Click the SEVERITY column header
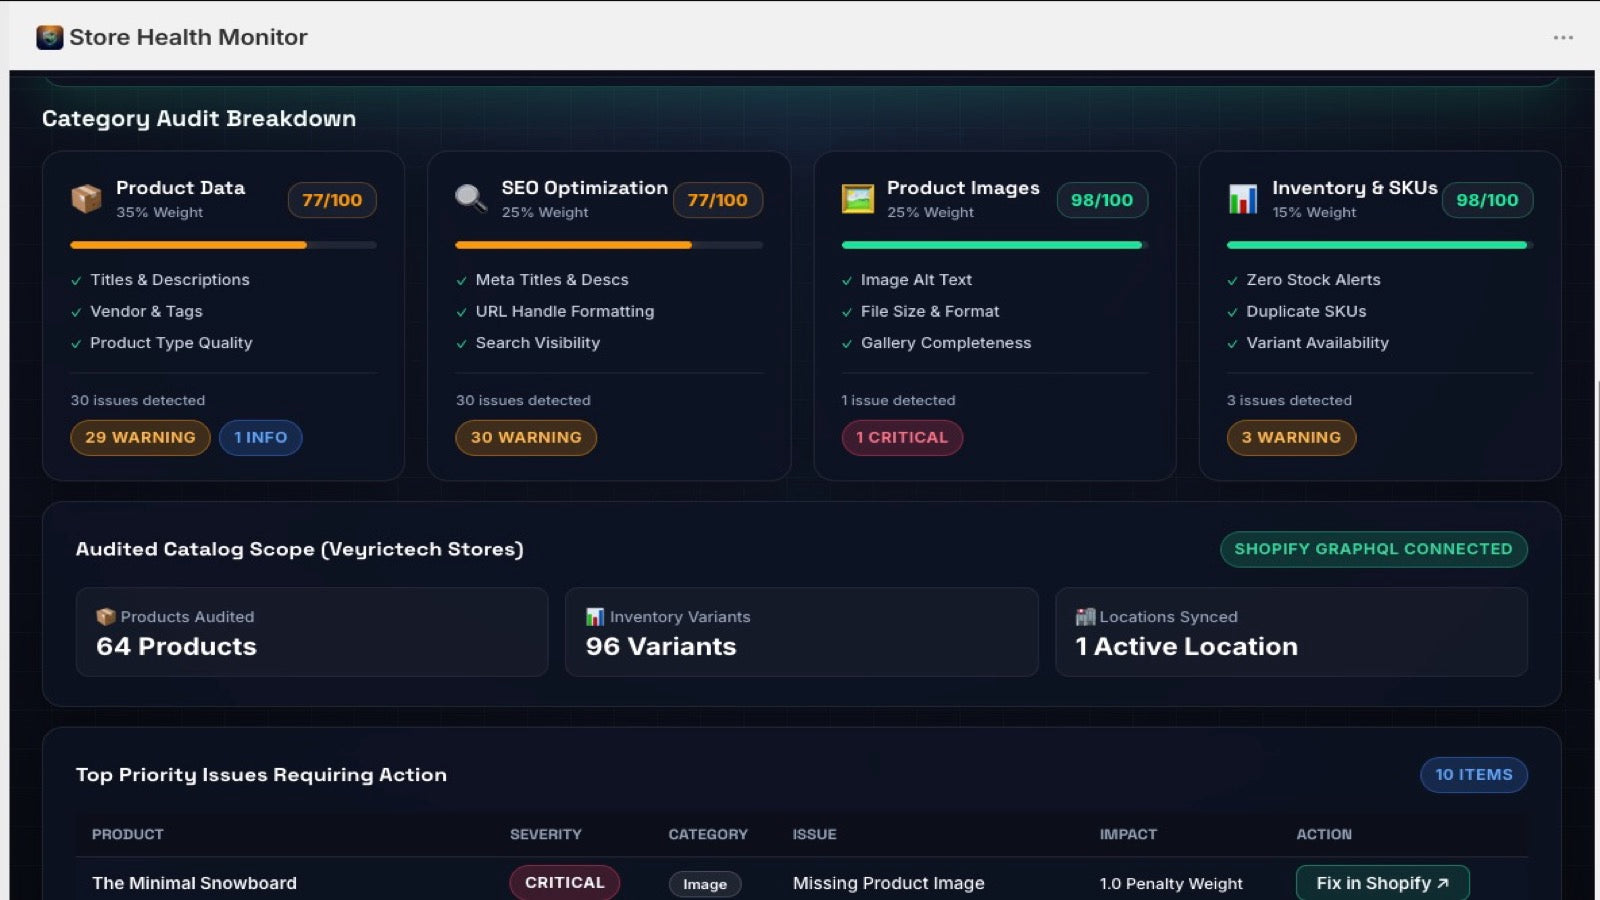Screen dimensions: 1600x900 pyautogui.click(x=545, y=834)
